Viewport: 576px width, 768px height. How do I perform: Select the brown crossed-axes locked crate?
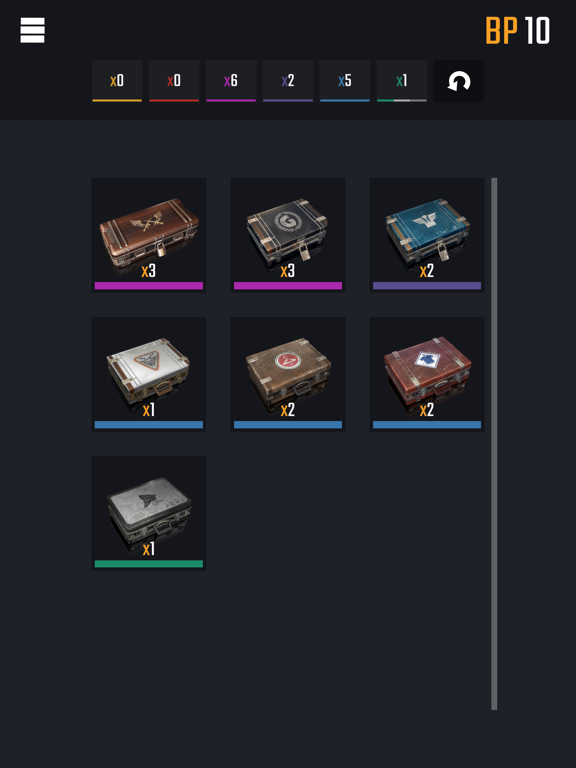pos(149,235)
